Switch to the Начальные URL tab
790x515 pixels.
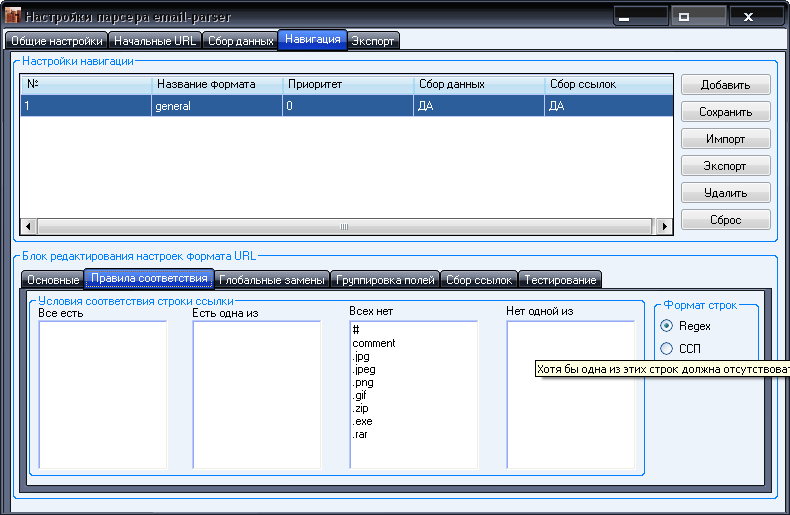point(155,41)
